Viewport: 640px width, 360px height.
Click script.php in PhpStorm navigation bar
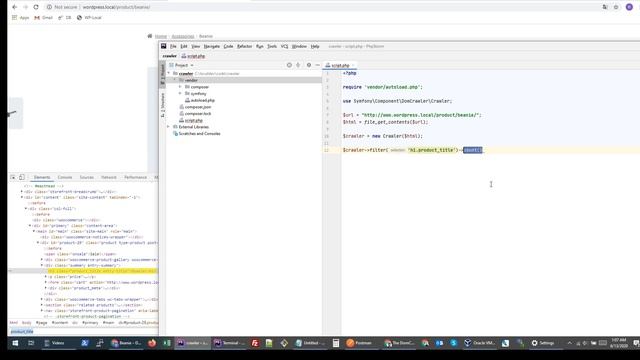click(193, 56)
